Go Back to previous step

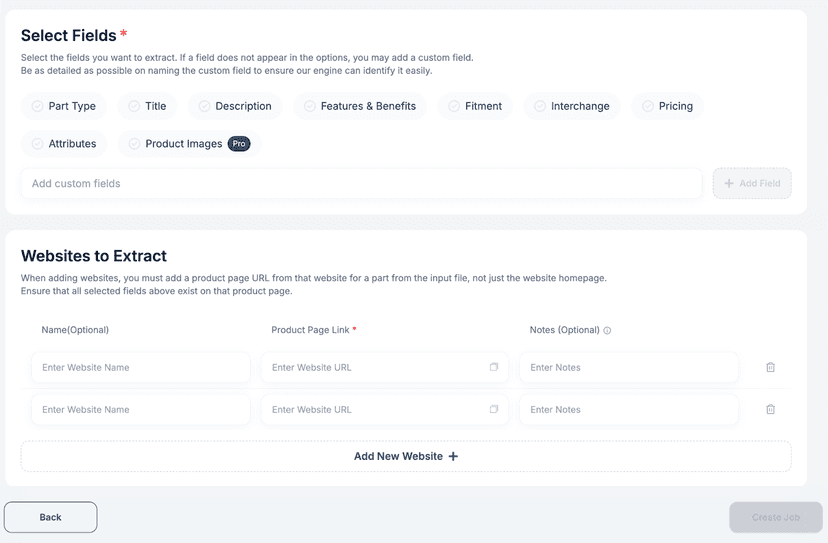coord(51,517)
